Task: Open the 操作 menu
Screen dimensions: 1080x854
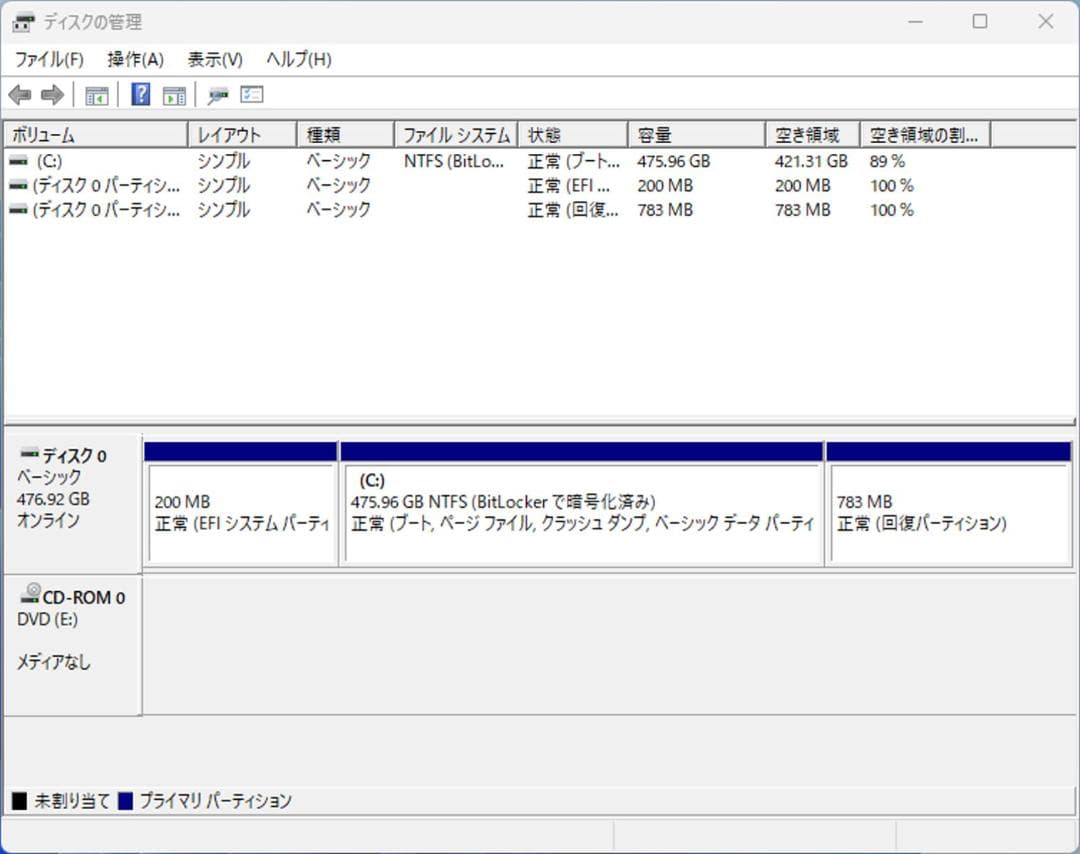Action: click(134, 59)
